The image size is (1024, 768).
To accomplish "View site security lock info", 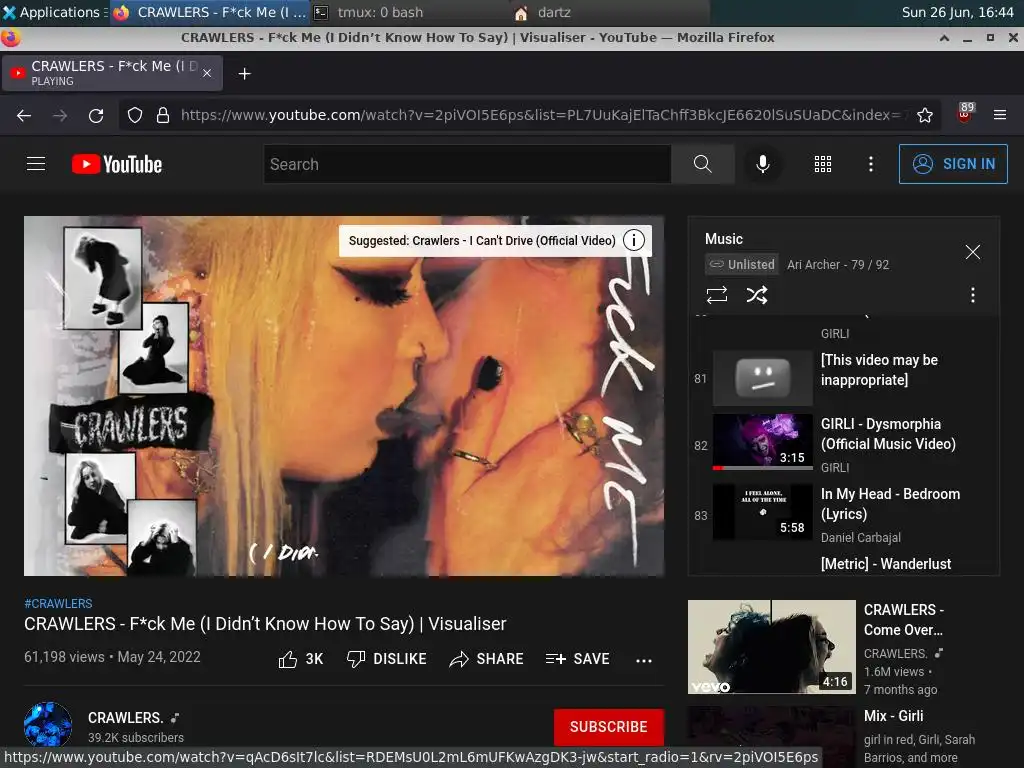I will [163, 116].
